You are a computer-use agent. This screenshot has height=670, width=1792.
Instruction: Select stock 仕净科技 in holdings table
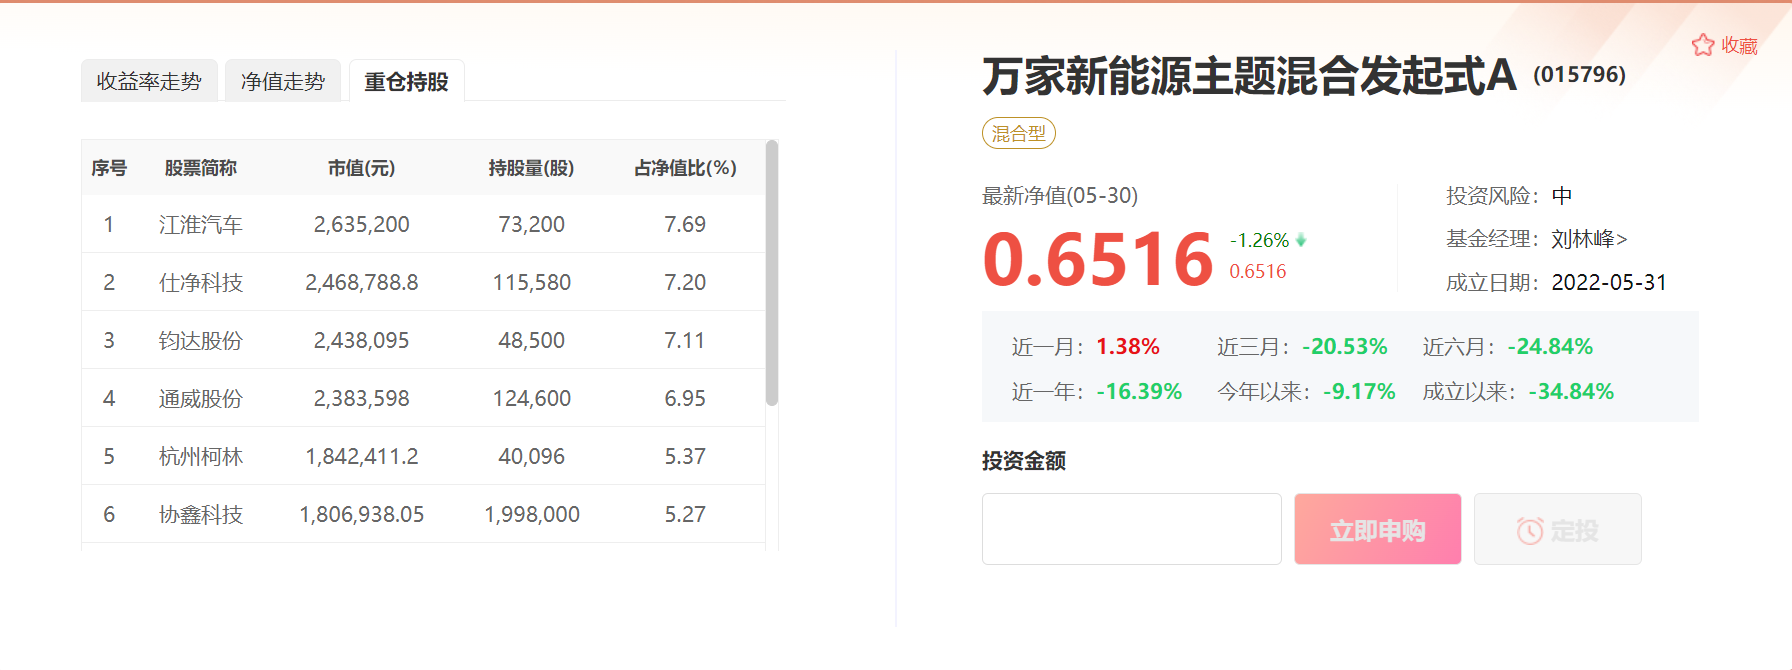201,283
